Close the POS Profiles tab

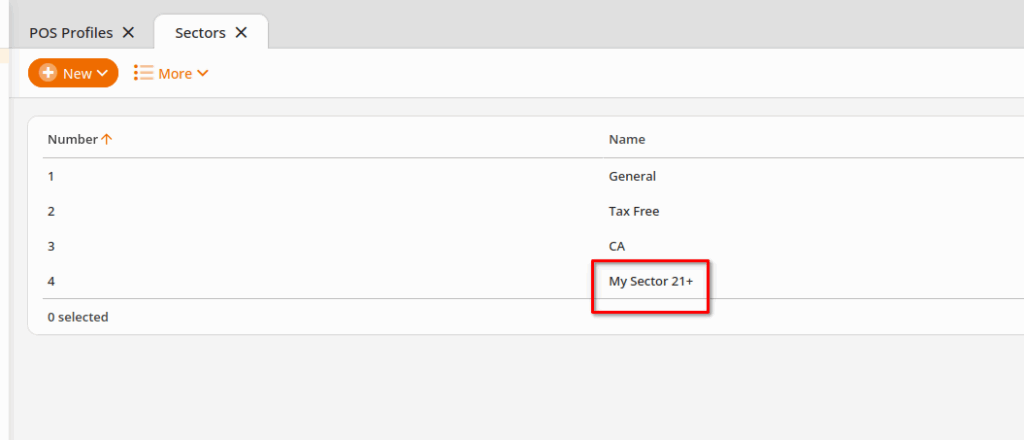129,33
